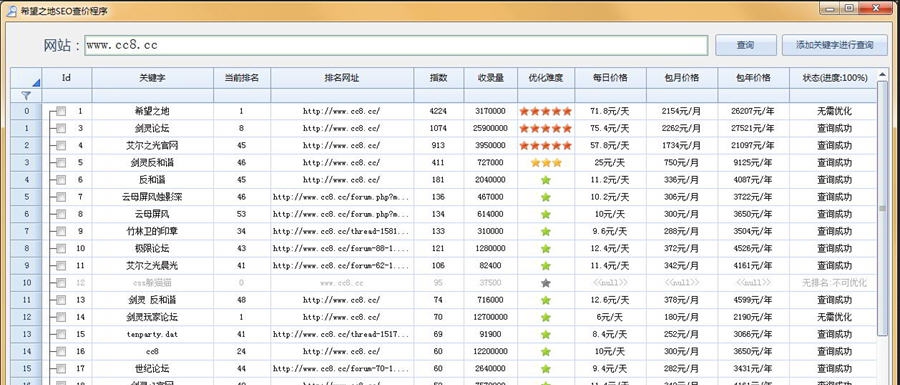The height and width of the screenshot is (385, 900).
Task: Click gray star in css躲猫猫 row
Action: (x=546, y=283)
